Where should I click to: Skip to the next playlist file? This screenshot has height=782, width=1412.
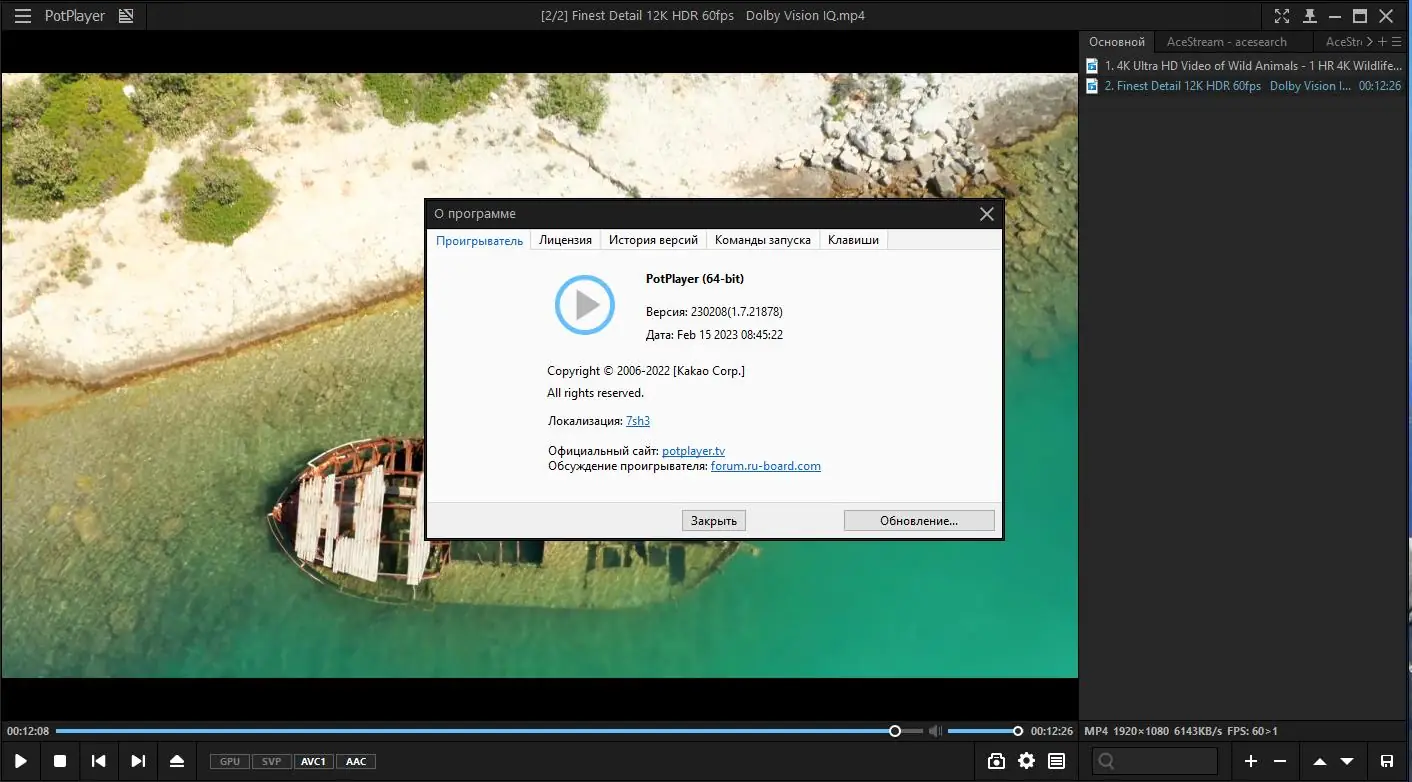tap(138, 761)
